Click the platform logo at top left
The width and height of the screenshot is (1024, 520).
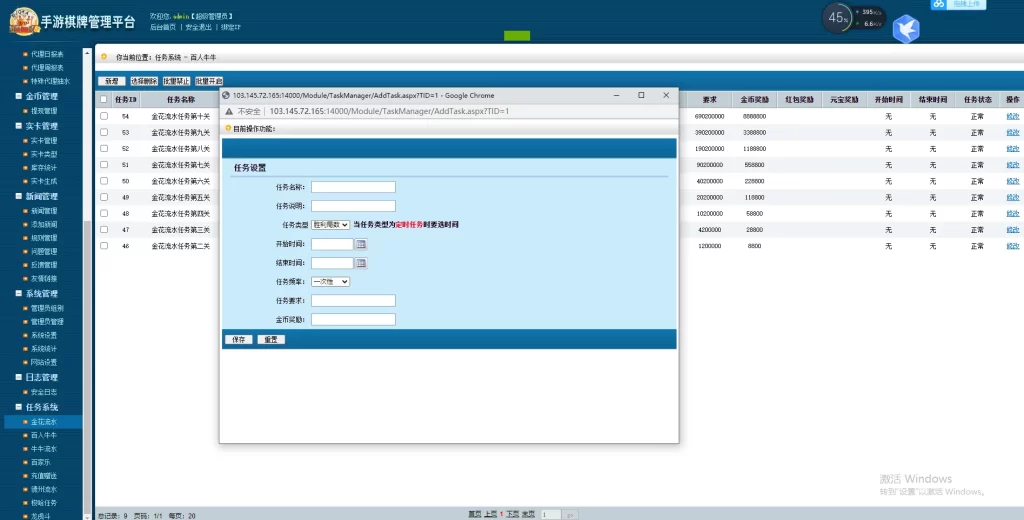point(19,19)
